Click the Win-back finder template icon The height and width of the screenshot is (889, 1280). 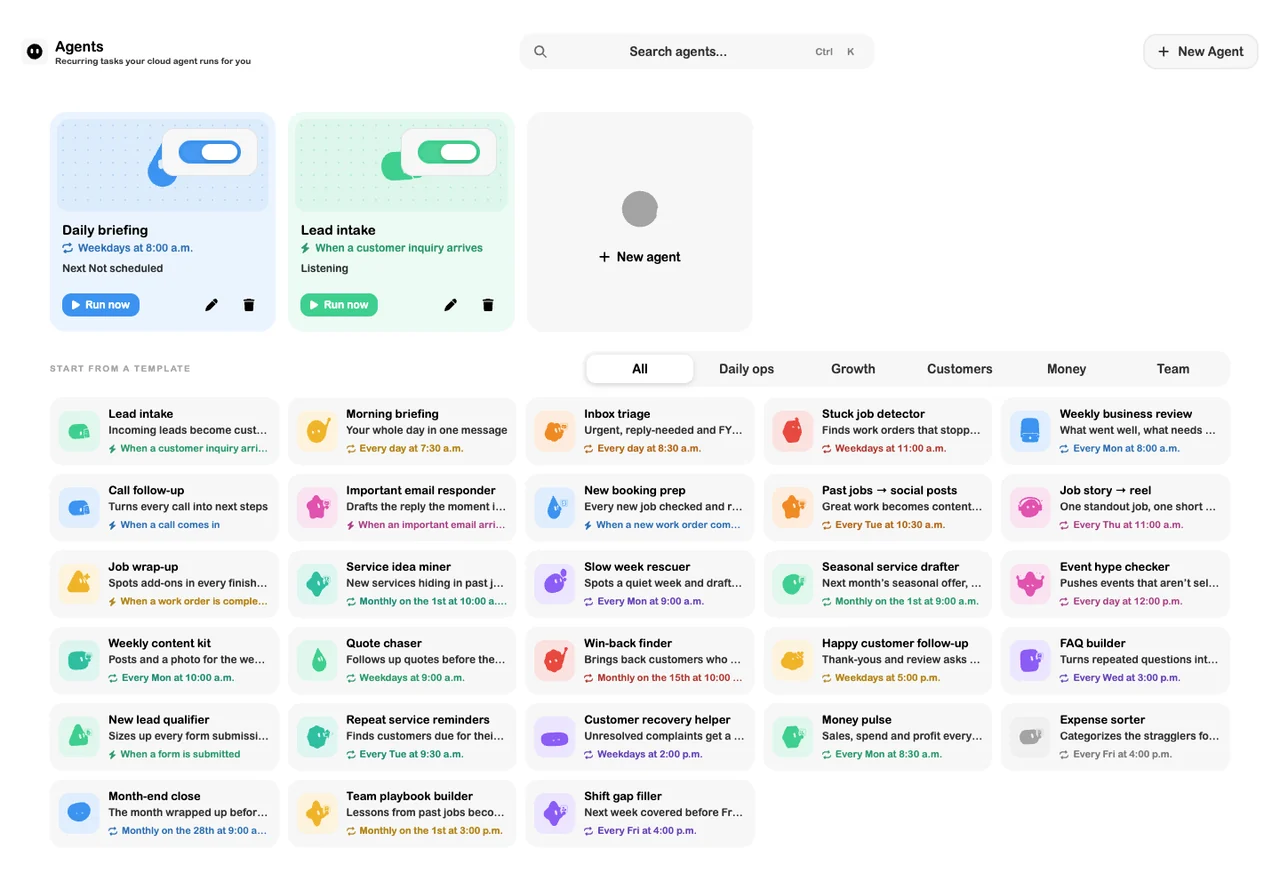point(555,661)
